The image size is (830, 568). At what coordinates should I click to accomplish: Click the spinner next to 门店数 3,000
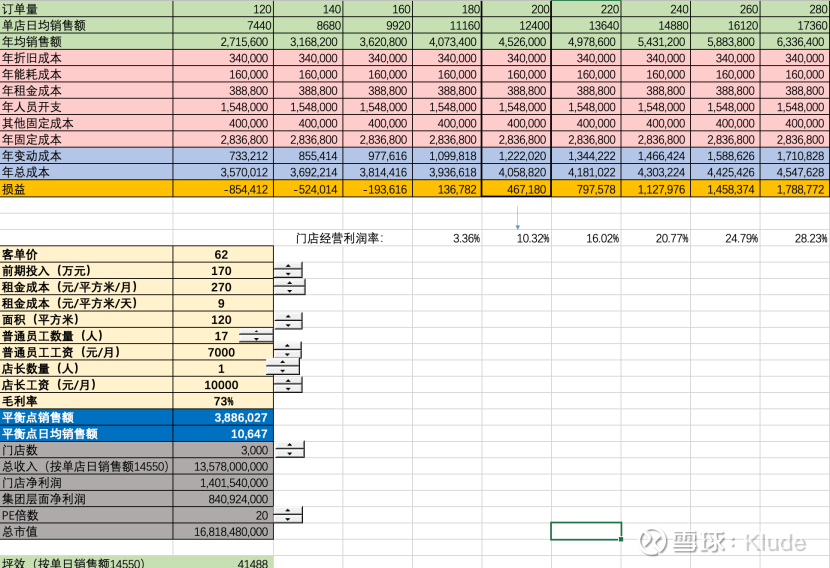click(x=290, y=450)
